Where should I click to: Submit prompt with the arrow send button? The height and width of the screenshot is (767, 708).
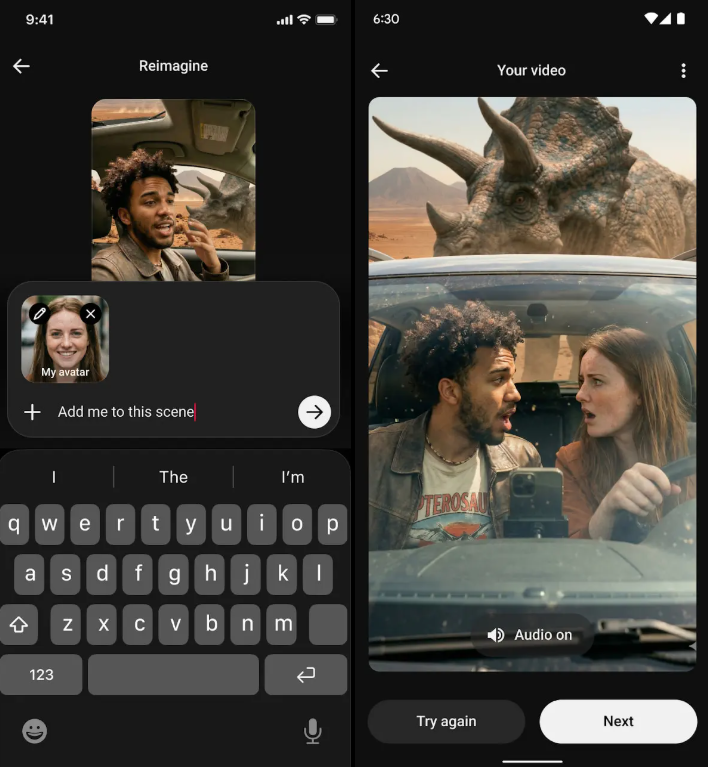tap(314, 412)
